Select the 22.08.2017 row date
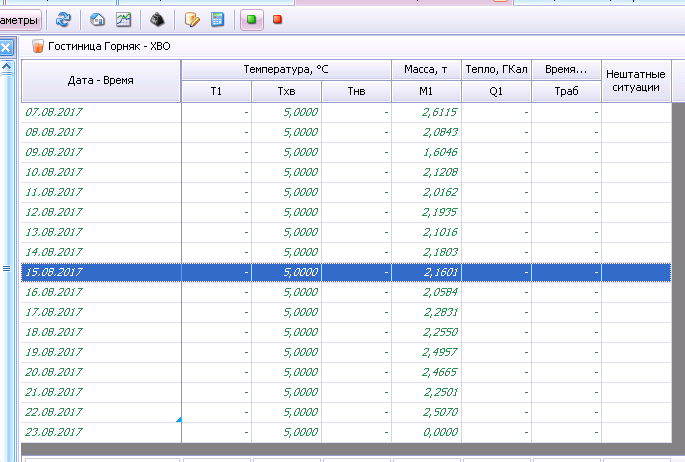685x462 pixels. pyautogui.click(x=54, y=413)
